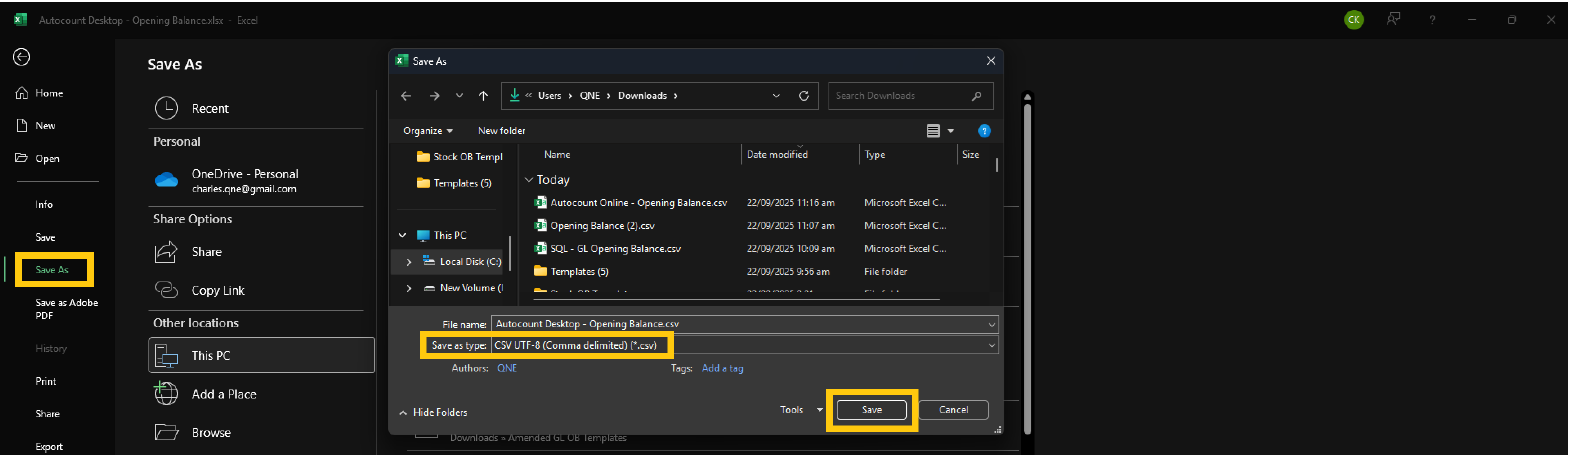The height and width of the screenshot is (456, 1570).
Task: Collapse with Hide Folders
Action: click(x=434, y=412)
